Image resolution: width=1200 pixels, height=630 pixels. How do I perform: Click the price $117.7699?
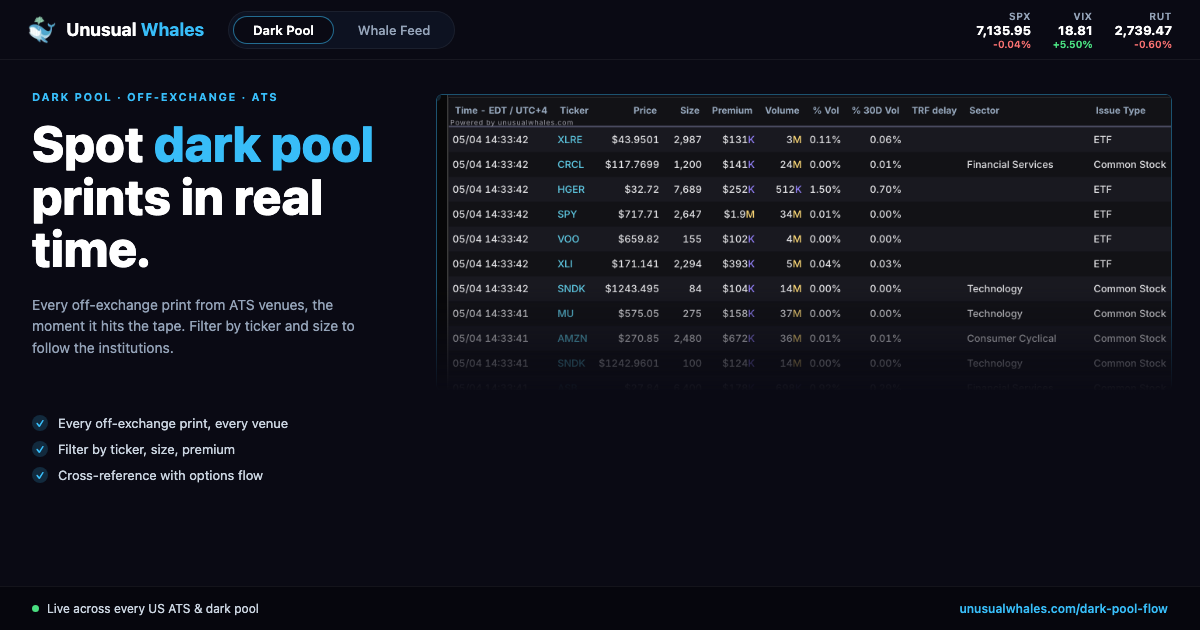click(x=632, y=164)
